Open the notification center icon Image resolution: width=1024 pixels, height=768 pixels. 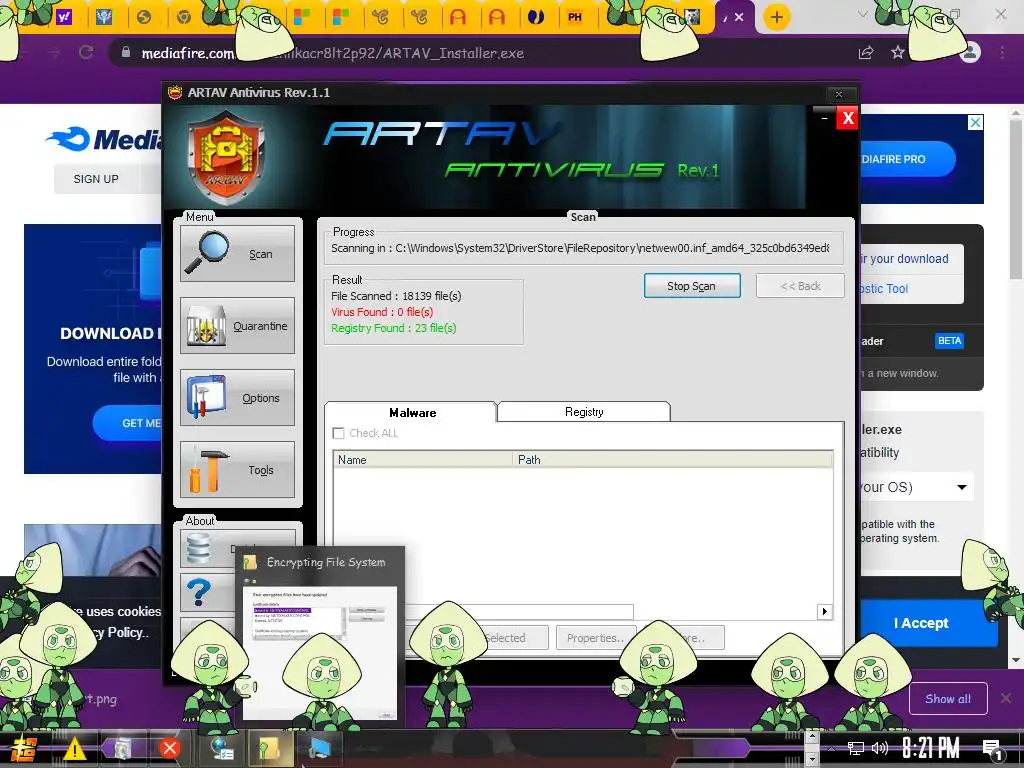993,749
